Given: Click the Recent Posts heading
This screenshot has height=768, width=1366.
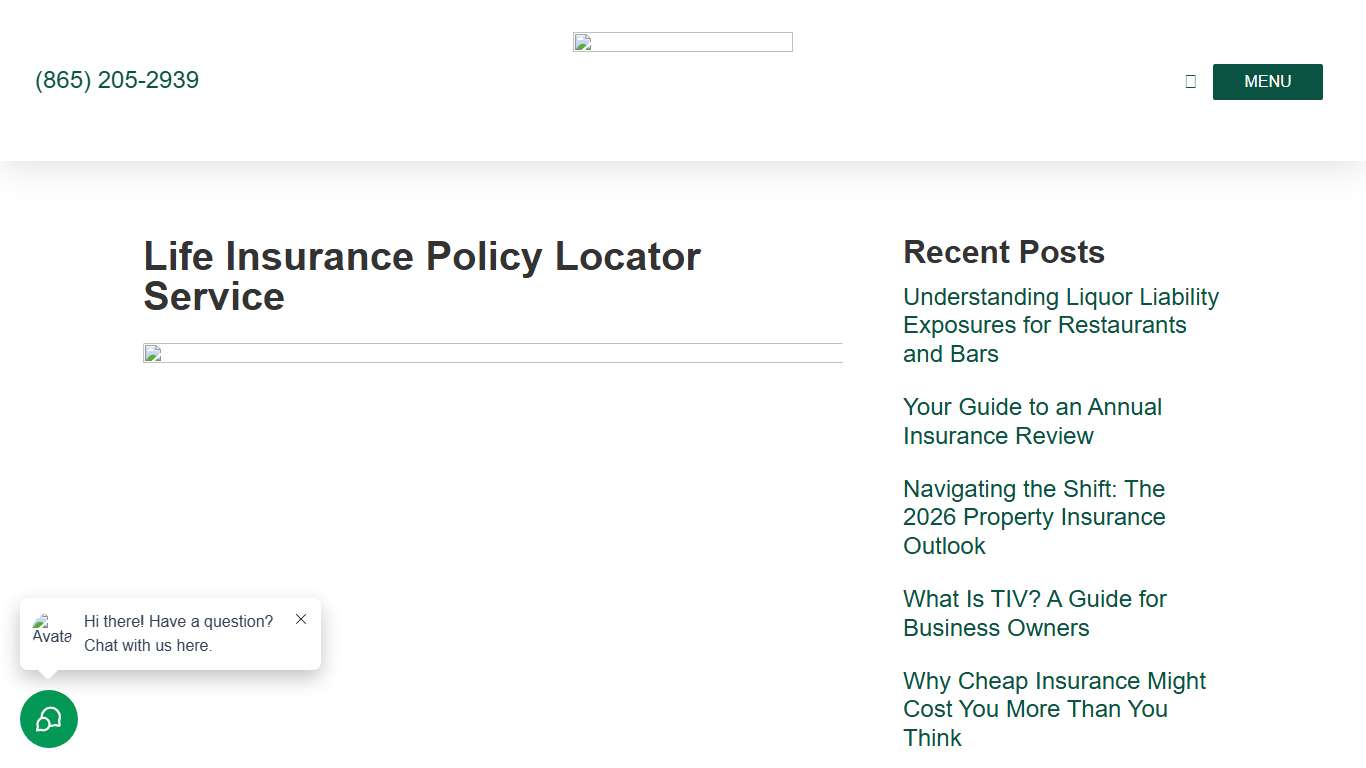Looking at the screenshot, I should (x=1003, y=252).
